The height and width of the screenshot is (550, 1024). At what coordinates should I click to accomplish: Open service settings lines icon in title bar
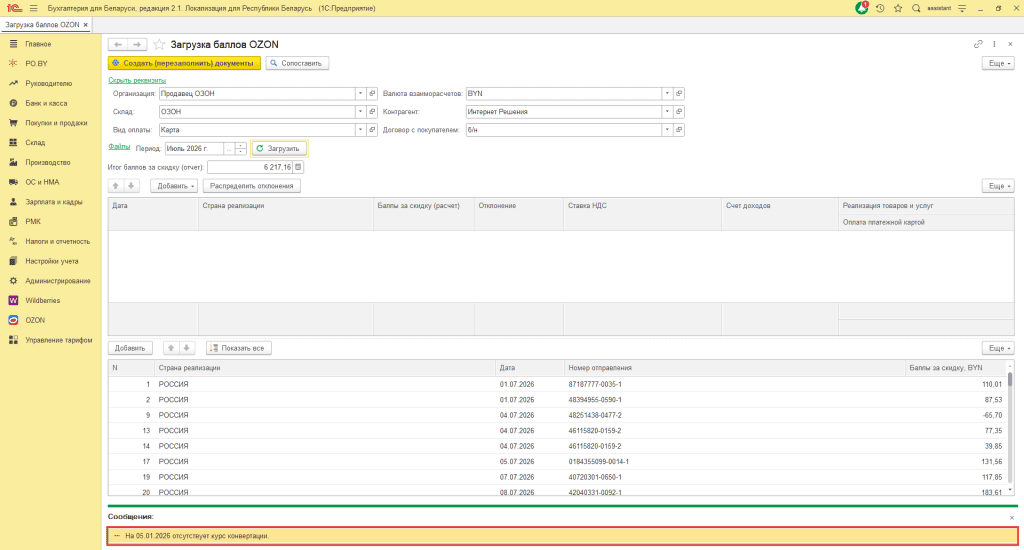tap(962, 8)
